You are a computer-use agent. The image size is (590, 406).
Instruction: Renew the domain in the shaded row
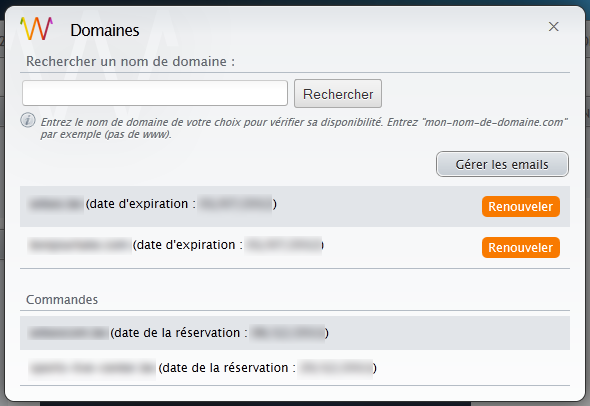point(521,207)
